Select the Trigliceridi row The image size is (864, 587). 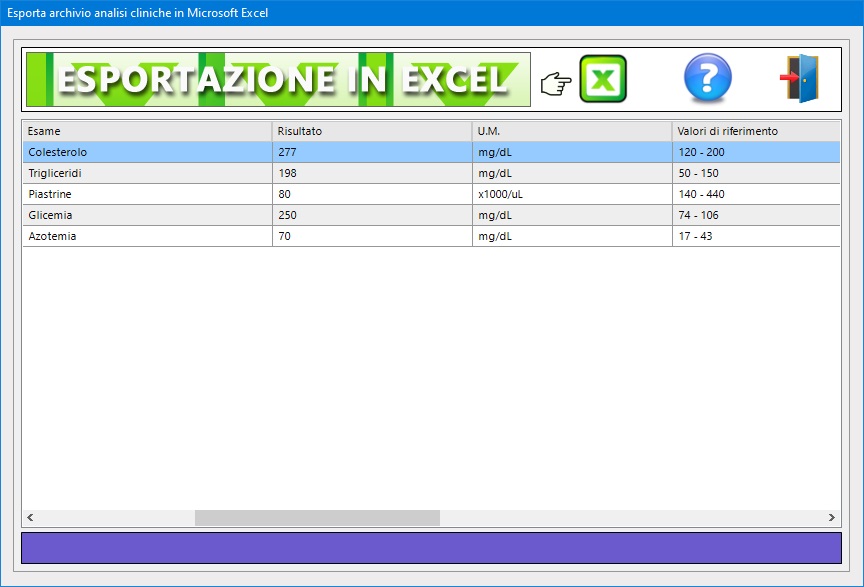[x=431, y=173]
